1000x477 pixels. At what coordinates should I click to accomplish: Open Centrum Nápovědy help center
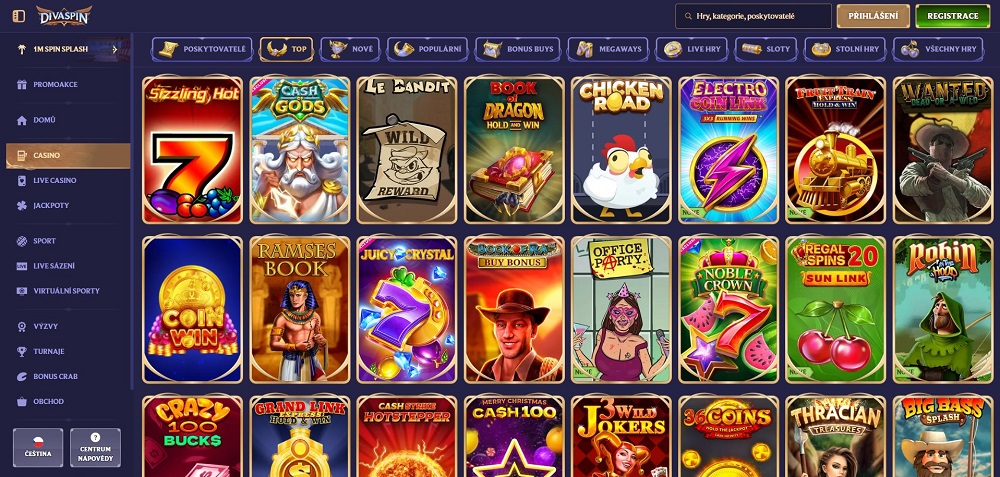[95, 448]
